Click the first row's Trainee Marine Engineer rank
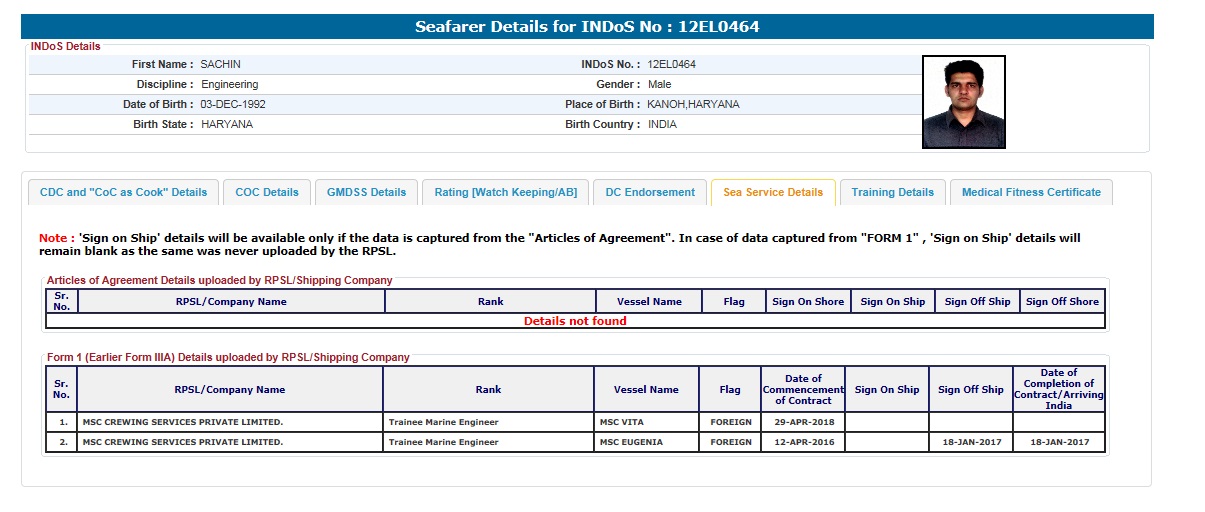 [443, 422]
